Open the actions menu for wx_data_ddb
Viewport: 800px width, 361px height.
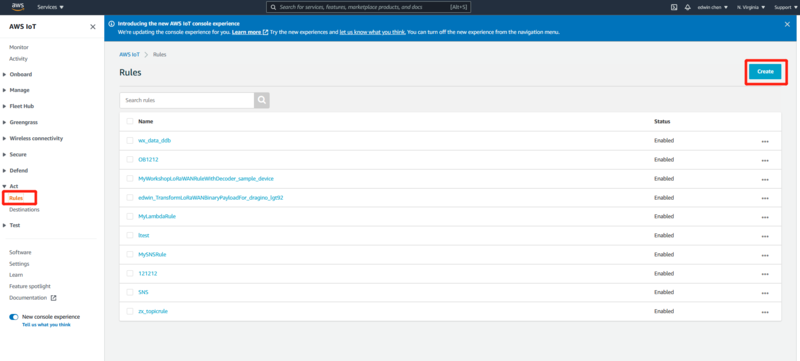click(765, 141)
